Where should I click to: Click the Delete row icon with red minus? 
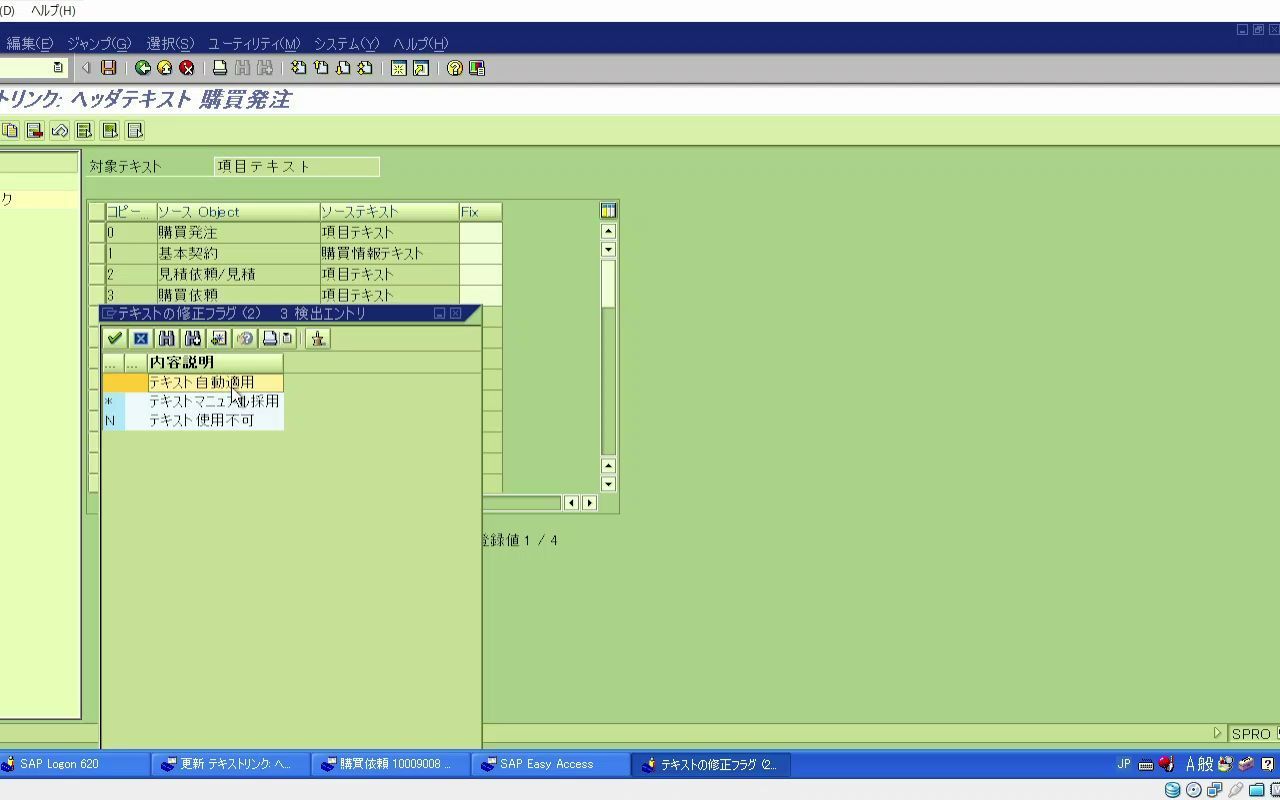(35, 130)
